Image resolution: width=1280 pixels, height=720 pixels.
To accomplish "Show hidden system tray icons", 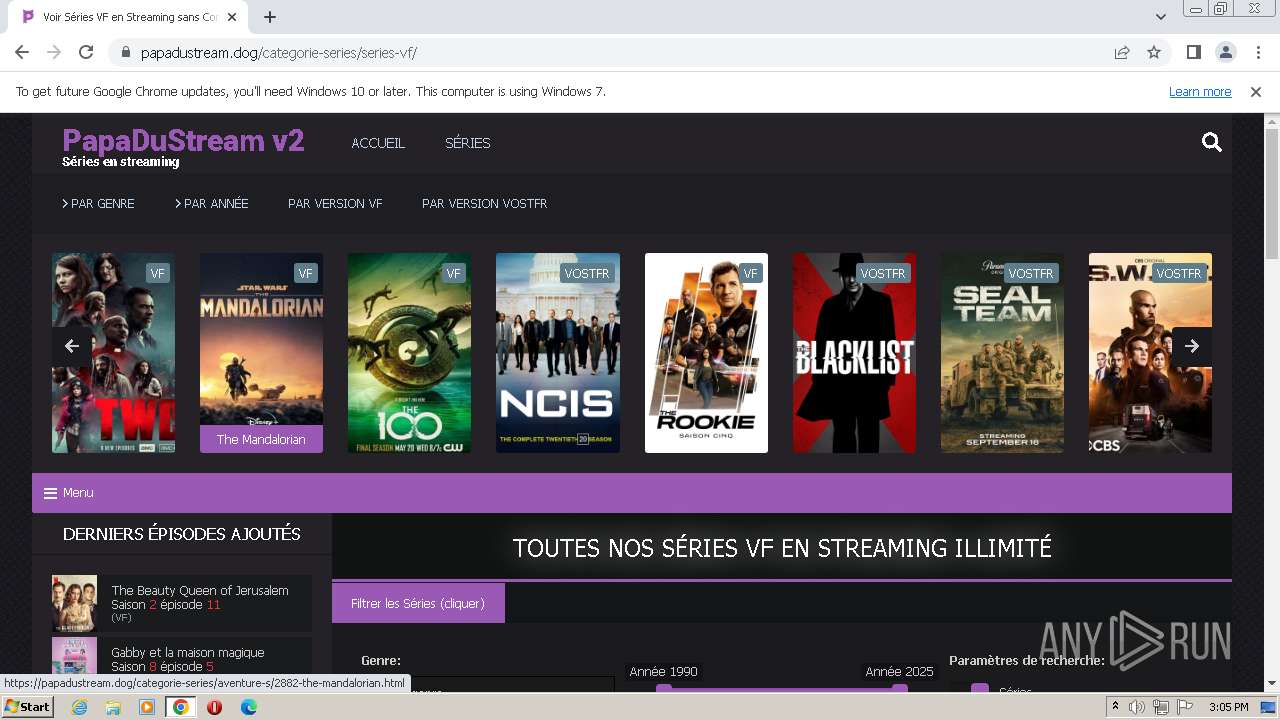I will point(1116,707).
